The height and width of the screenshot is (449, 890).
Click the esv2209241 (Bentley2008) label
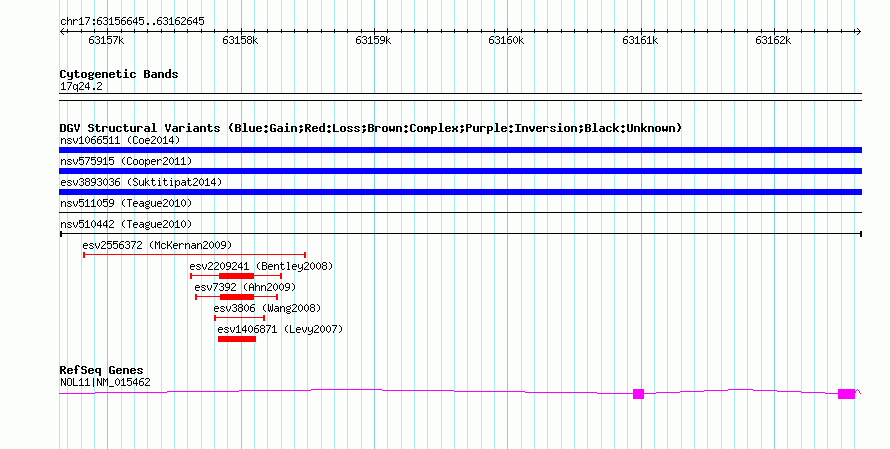(261, 266)
